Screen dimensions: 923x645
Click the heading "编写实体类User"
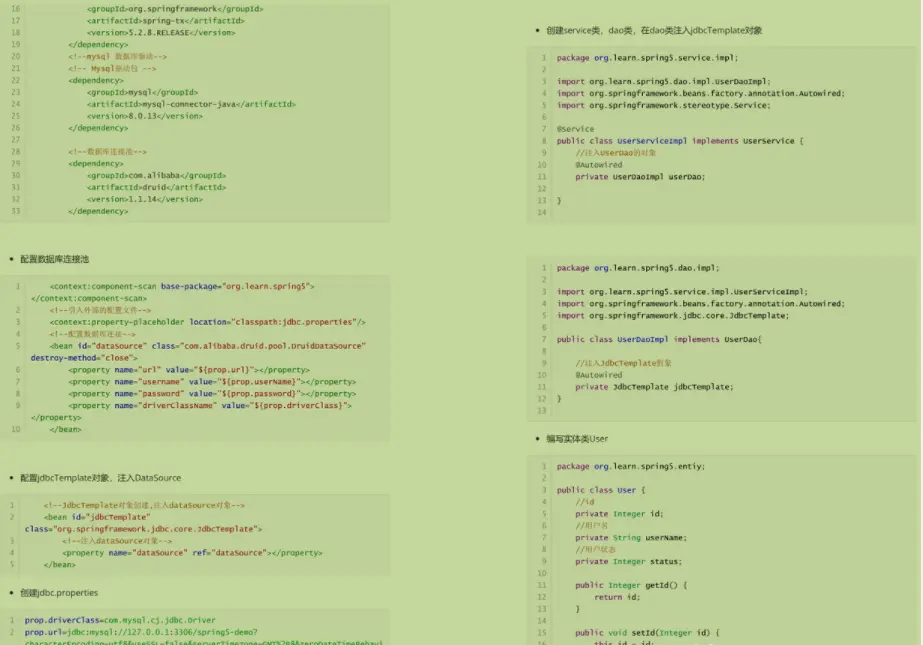[x=577, y=438]
